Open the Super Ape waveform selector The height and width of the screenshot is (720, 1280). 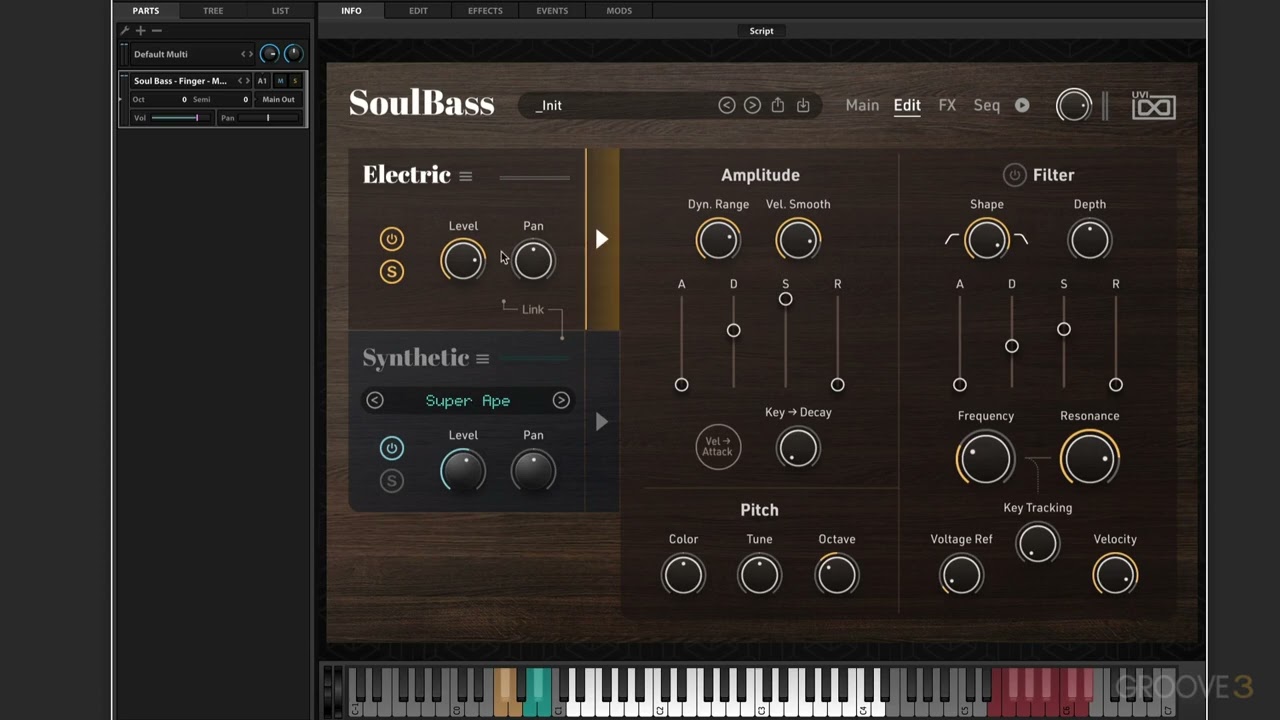point(468,401)
